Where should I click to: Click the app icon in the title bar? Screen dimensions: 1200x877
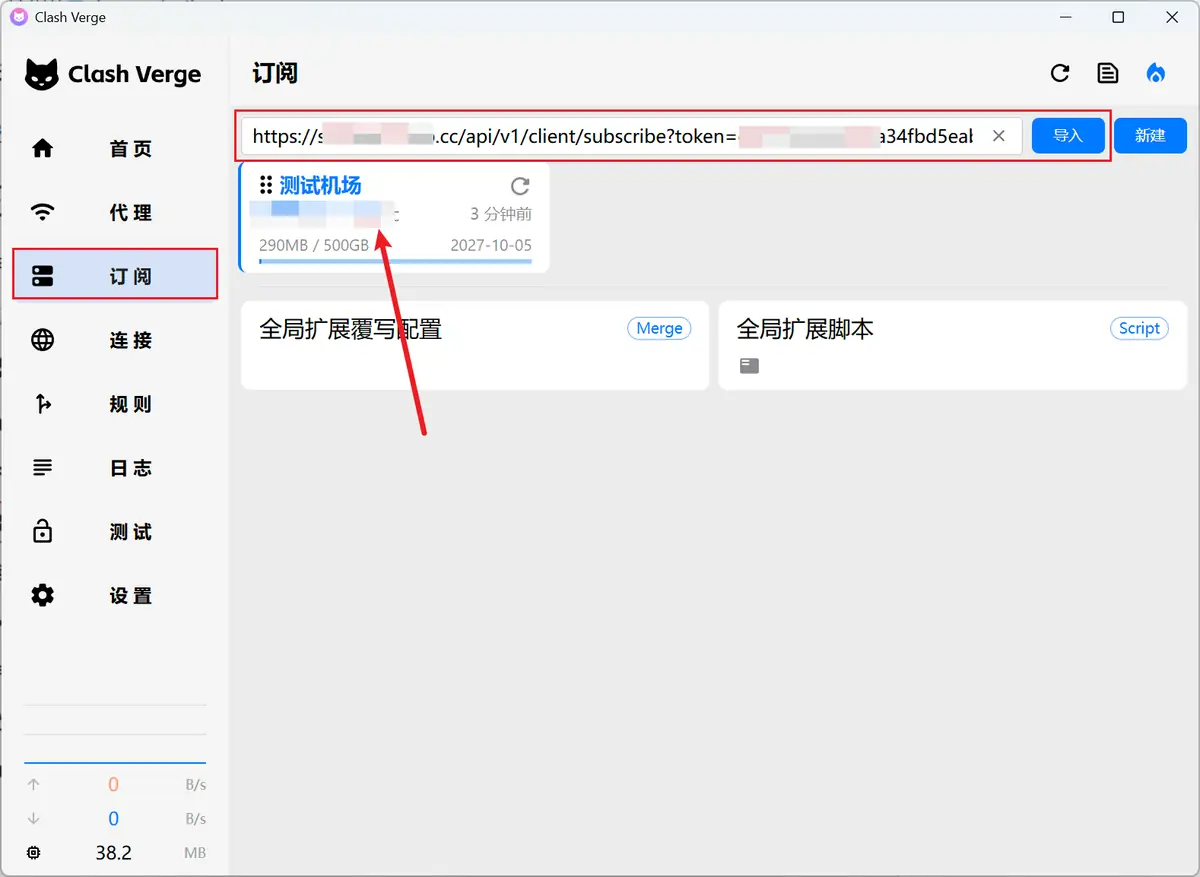pyautogui.click(x=18, y=17)
